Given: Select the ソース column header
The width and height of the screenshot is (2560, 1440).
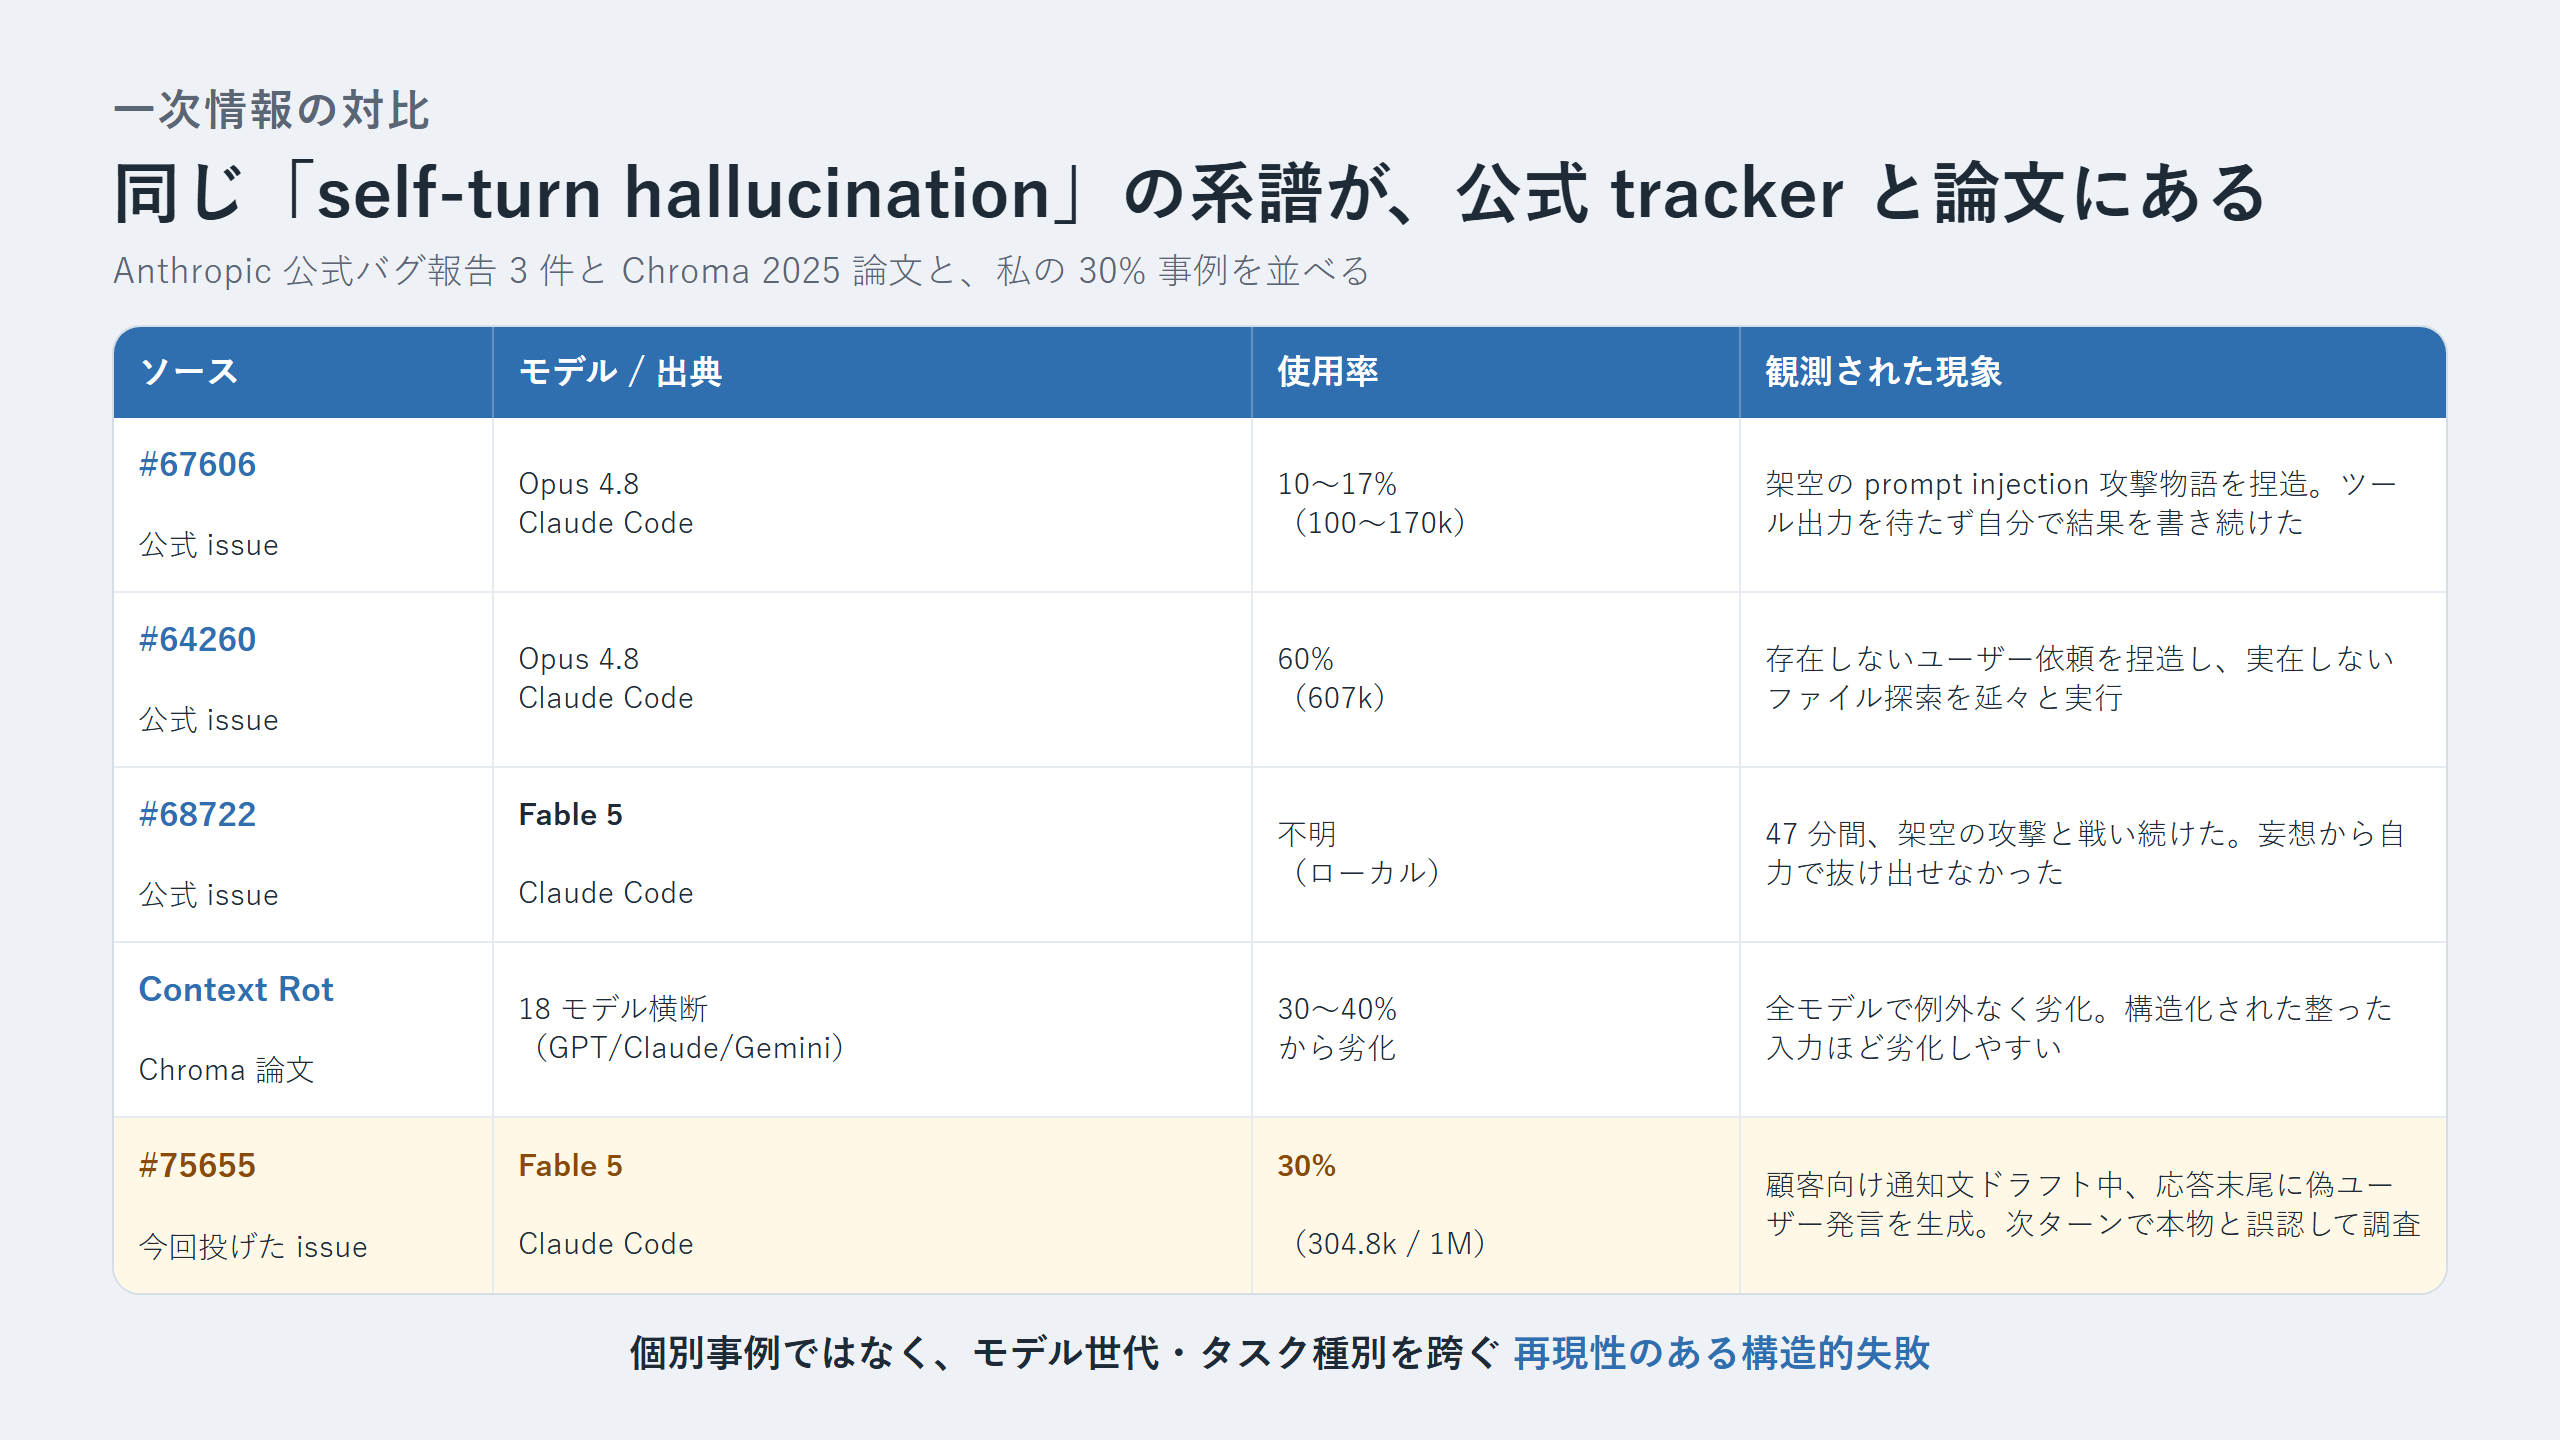Looking at the screenshot, I should pyautogui.click(x=303, y=372).
